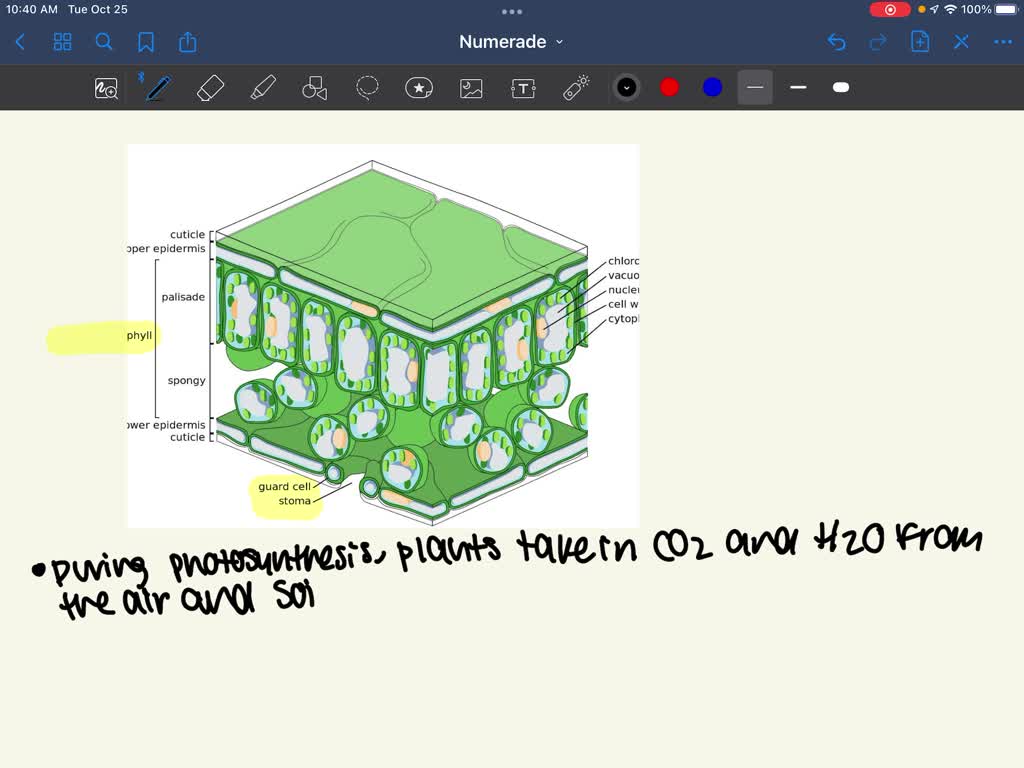
Task: Activate the Lasso selection tool
Action: click(367, 87)
